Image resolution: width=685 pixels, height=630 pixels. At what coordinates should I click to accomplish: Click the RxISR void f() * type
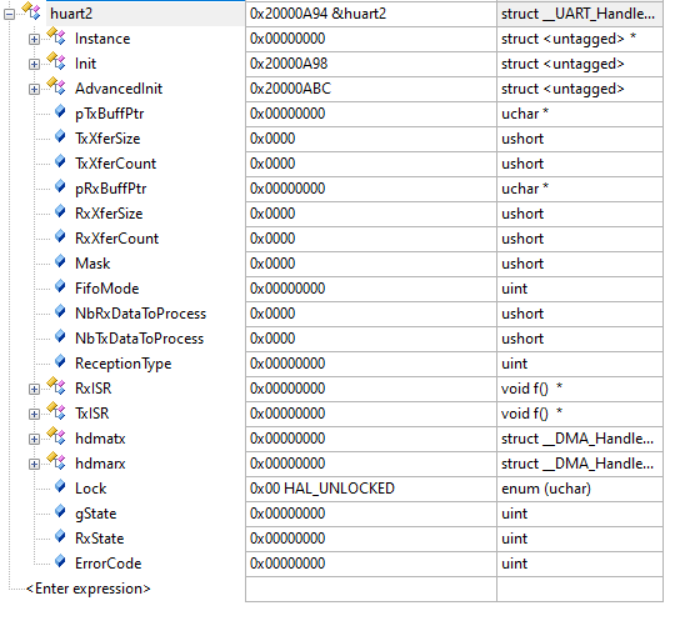[x=532, y=389]
